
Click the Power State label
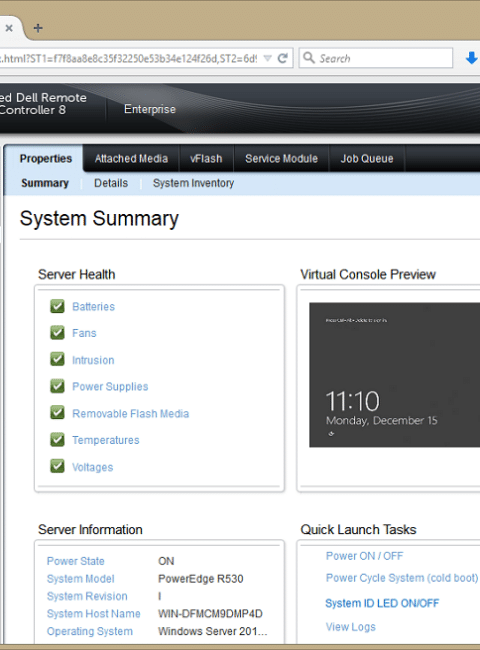pos(75,561)
